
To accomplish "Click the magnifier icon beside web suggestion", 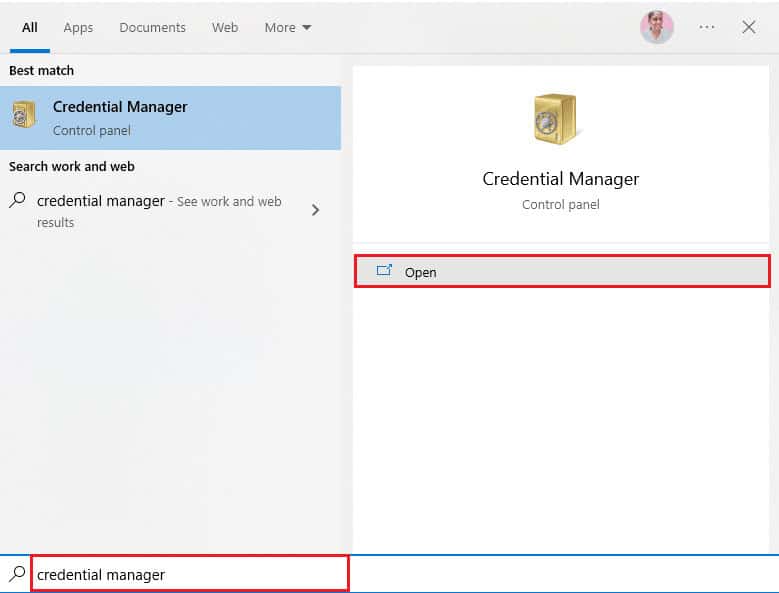I will coord(17,200).
